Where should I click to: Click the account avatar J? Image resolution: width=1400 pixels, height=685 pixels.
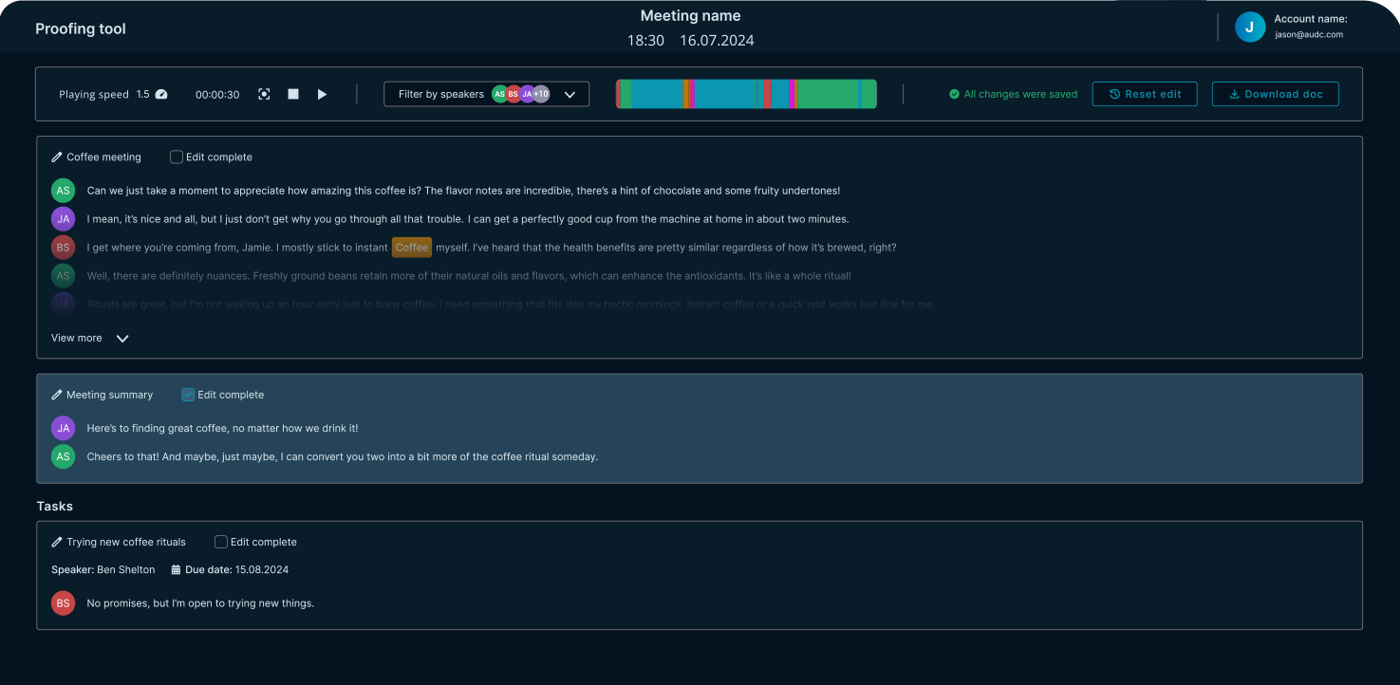[x=1250, y=27]
